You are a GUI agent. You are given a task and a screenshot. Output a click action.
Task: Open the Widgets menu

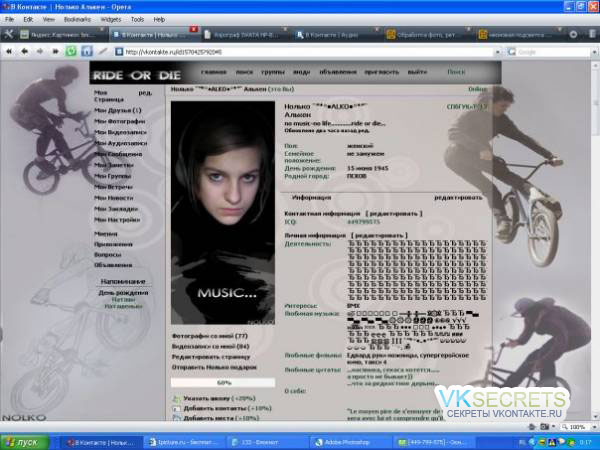point(111,19)
